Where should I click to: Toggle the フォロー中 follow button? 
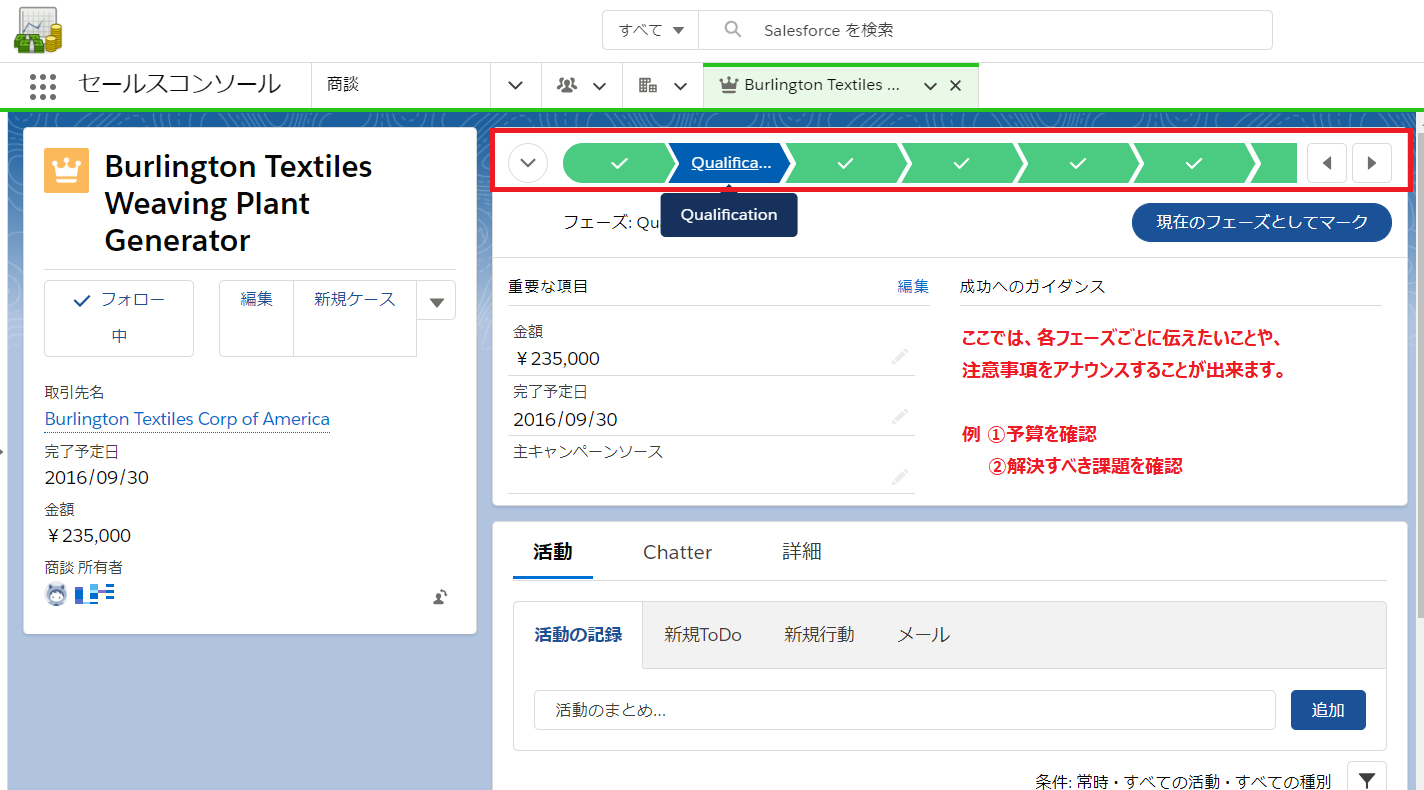(x=119, y=318)
